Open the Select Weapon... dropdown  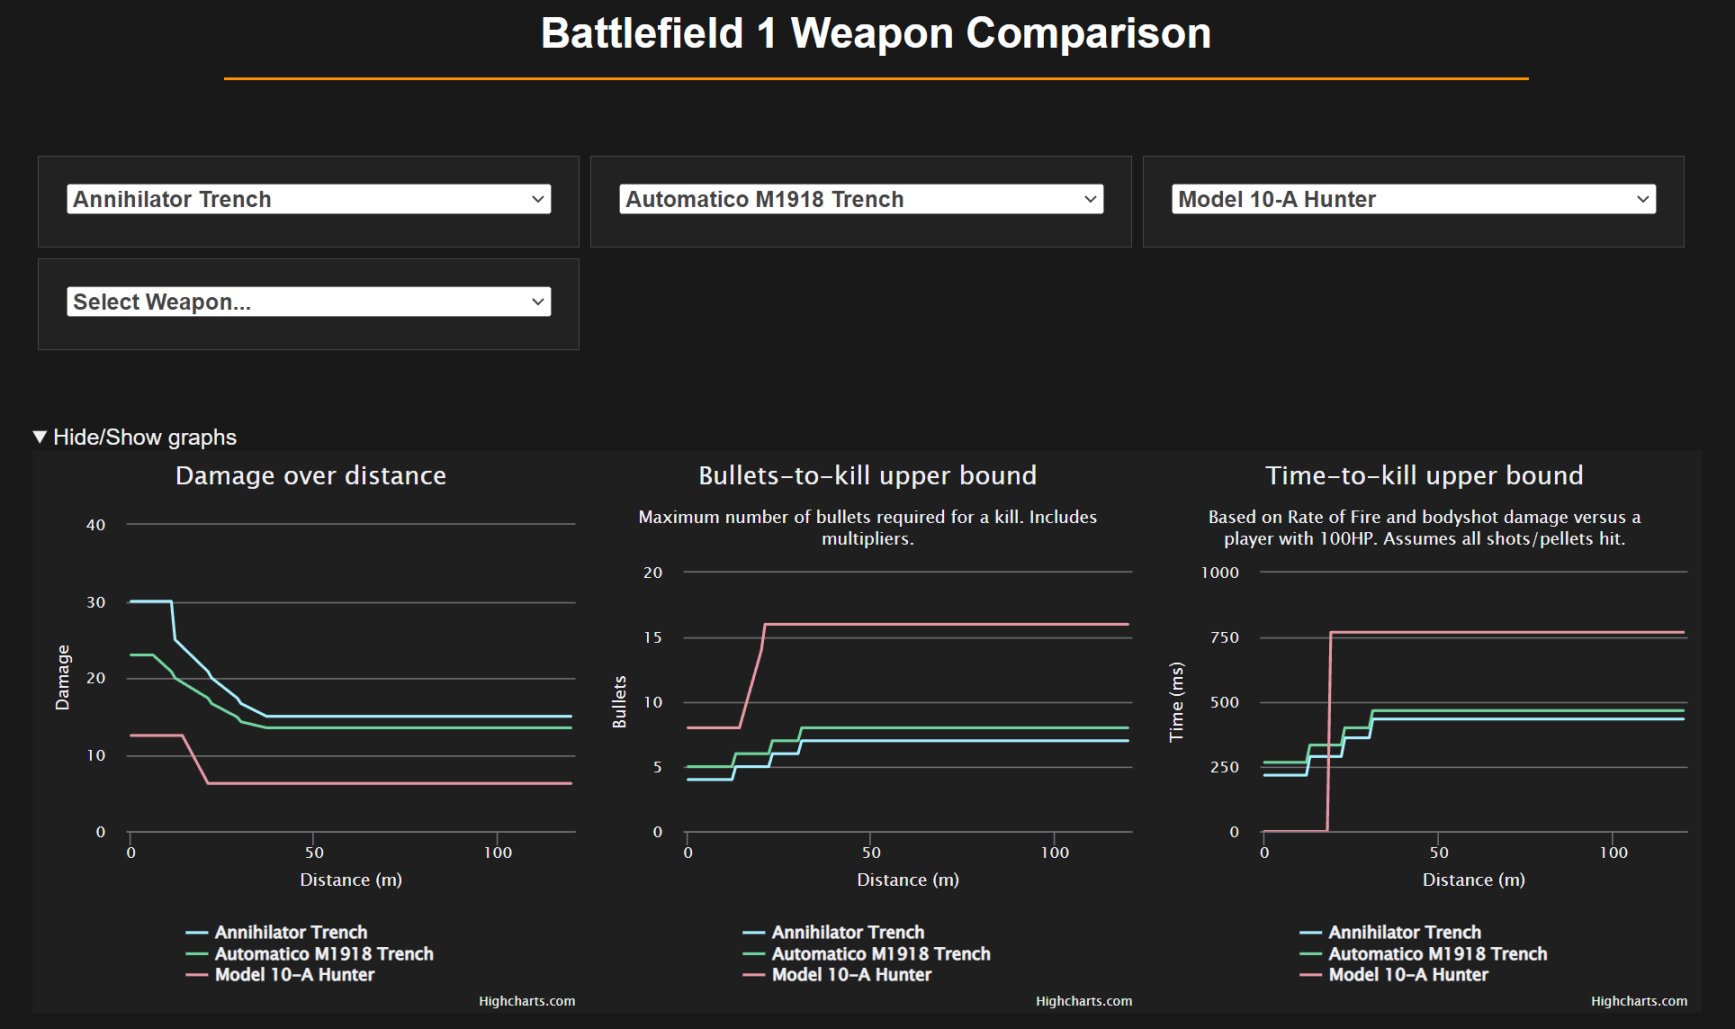point(308,302)
